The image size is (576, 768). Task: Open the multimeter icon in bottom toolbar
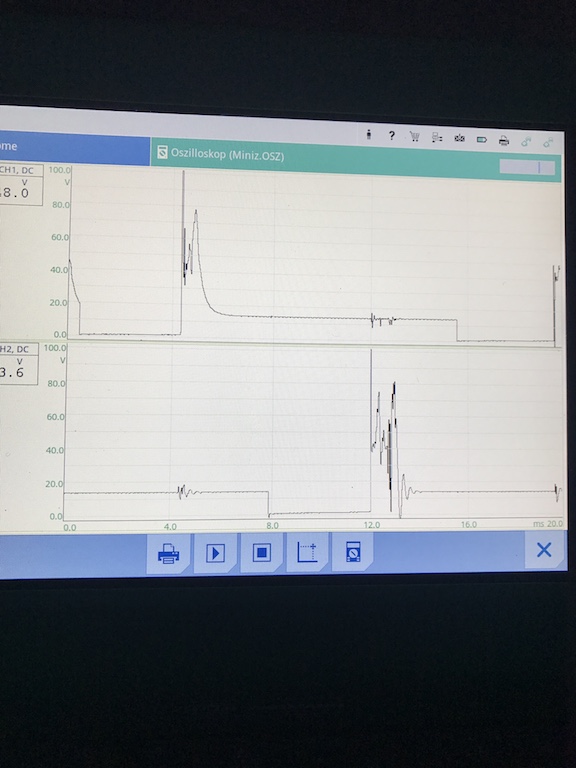pos(353,552)
